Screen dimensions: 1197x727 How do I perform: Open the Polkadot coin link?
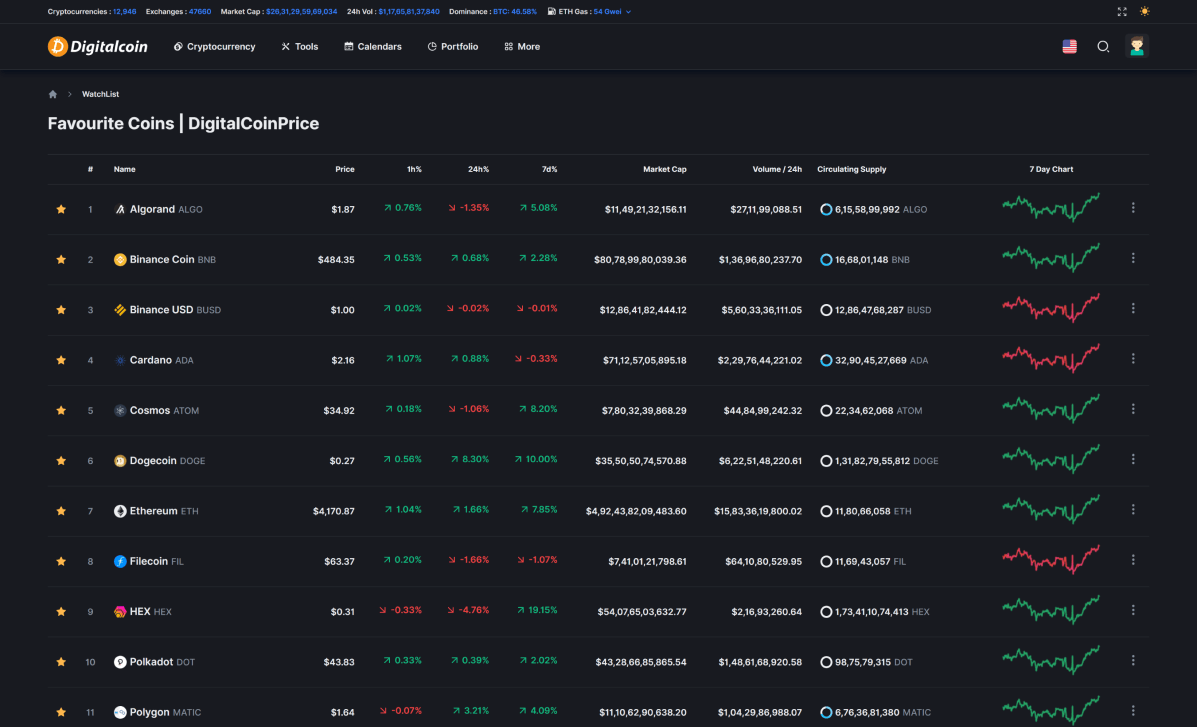[x=163, y=662]
